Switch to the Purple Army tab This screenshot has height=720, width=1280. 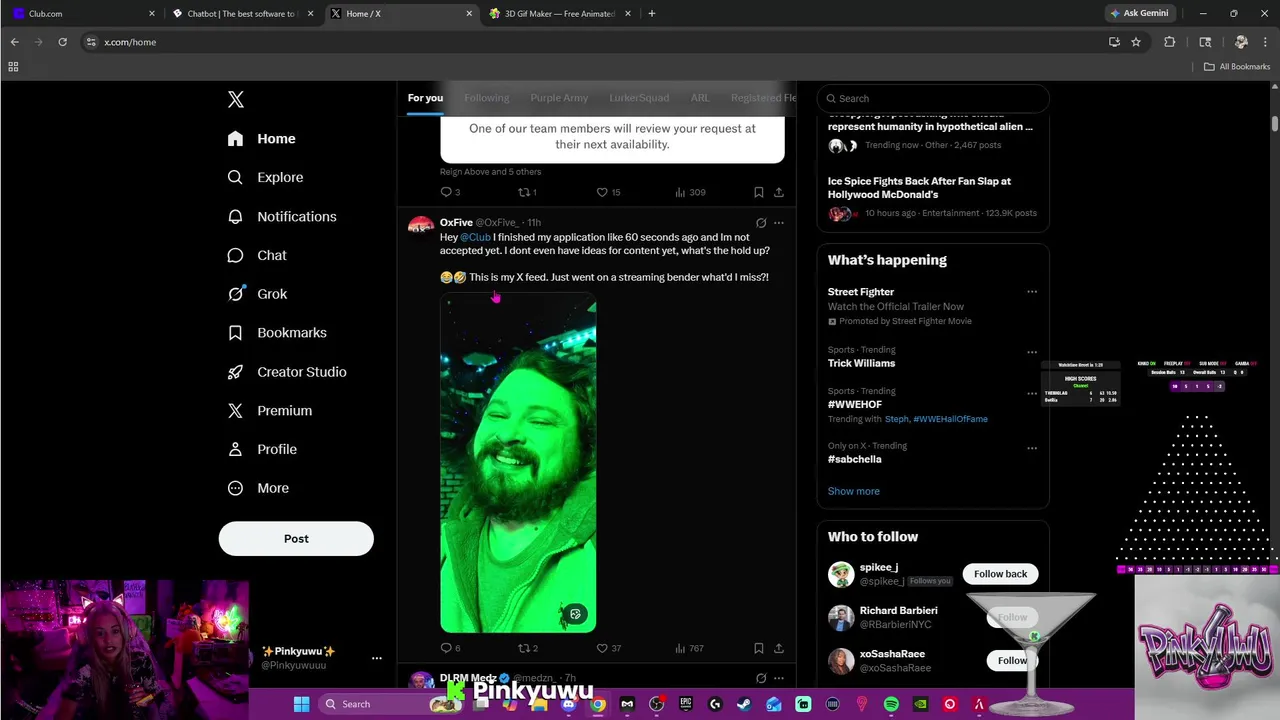point(559,98)
